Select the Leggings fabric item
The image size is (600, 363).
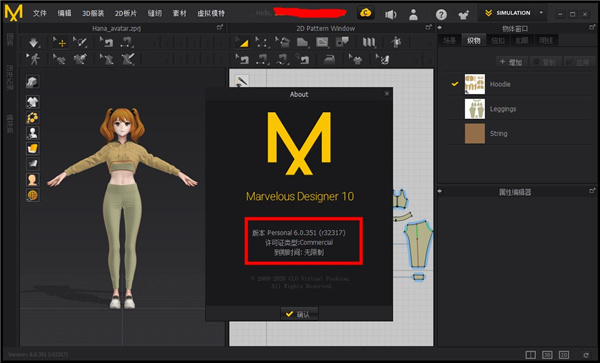click(517, 109)
